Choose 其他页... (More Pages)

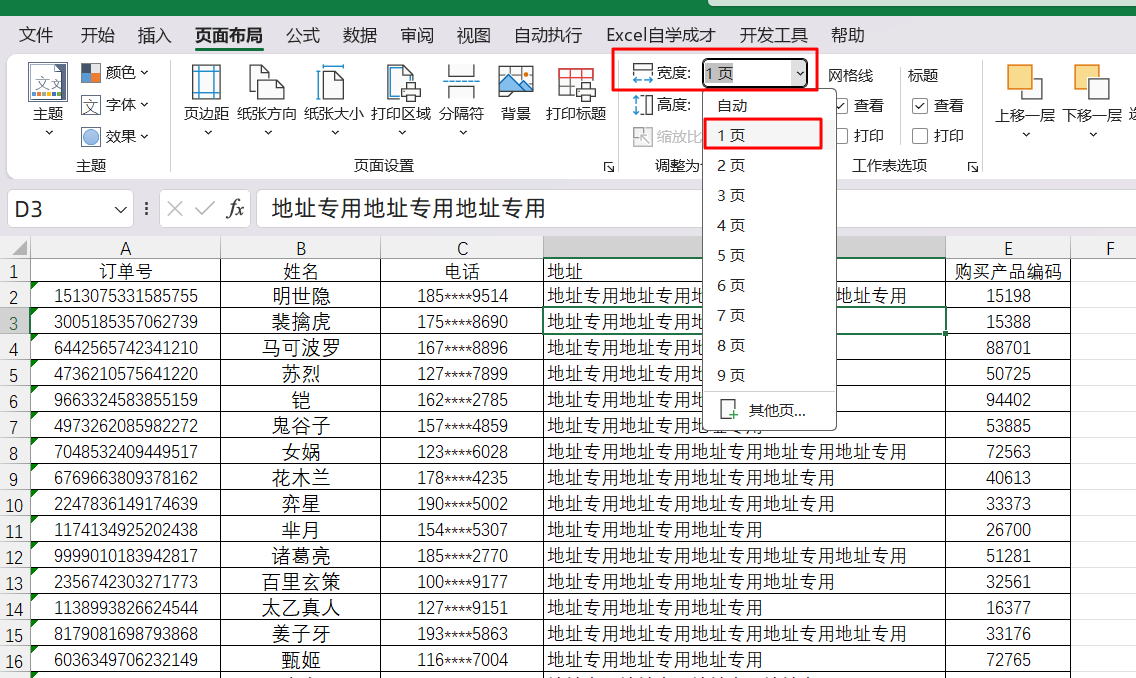tap(769, 411)
